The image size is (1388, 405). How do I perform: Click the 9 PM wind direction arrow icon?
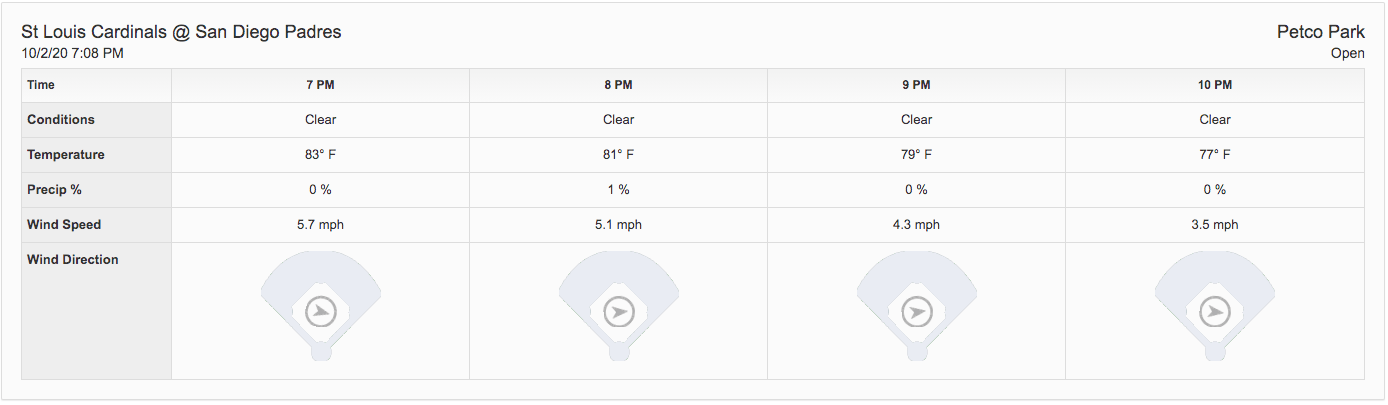coord(917,312)
